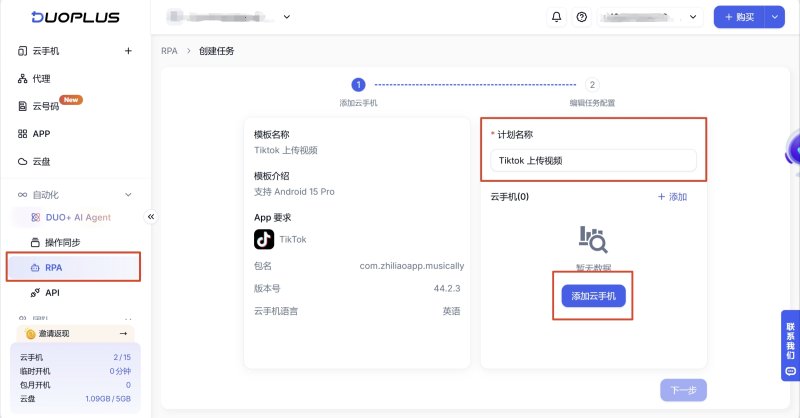Click the APP grid icon
800x418 pixels.
[x=22, y=134]
